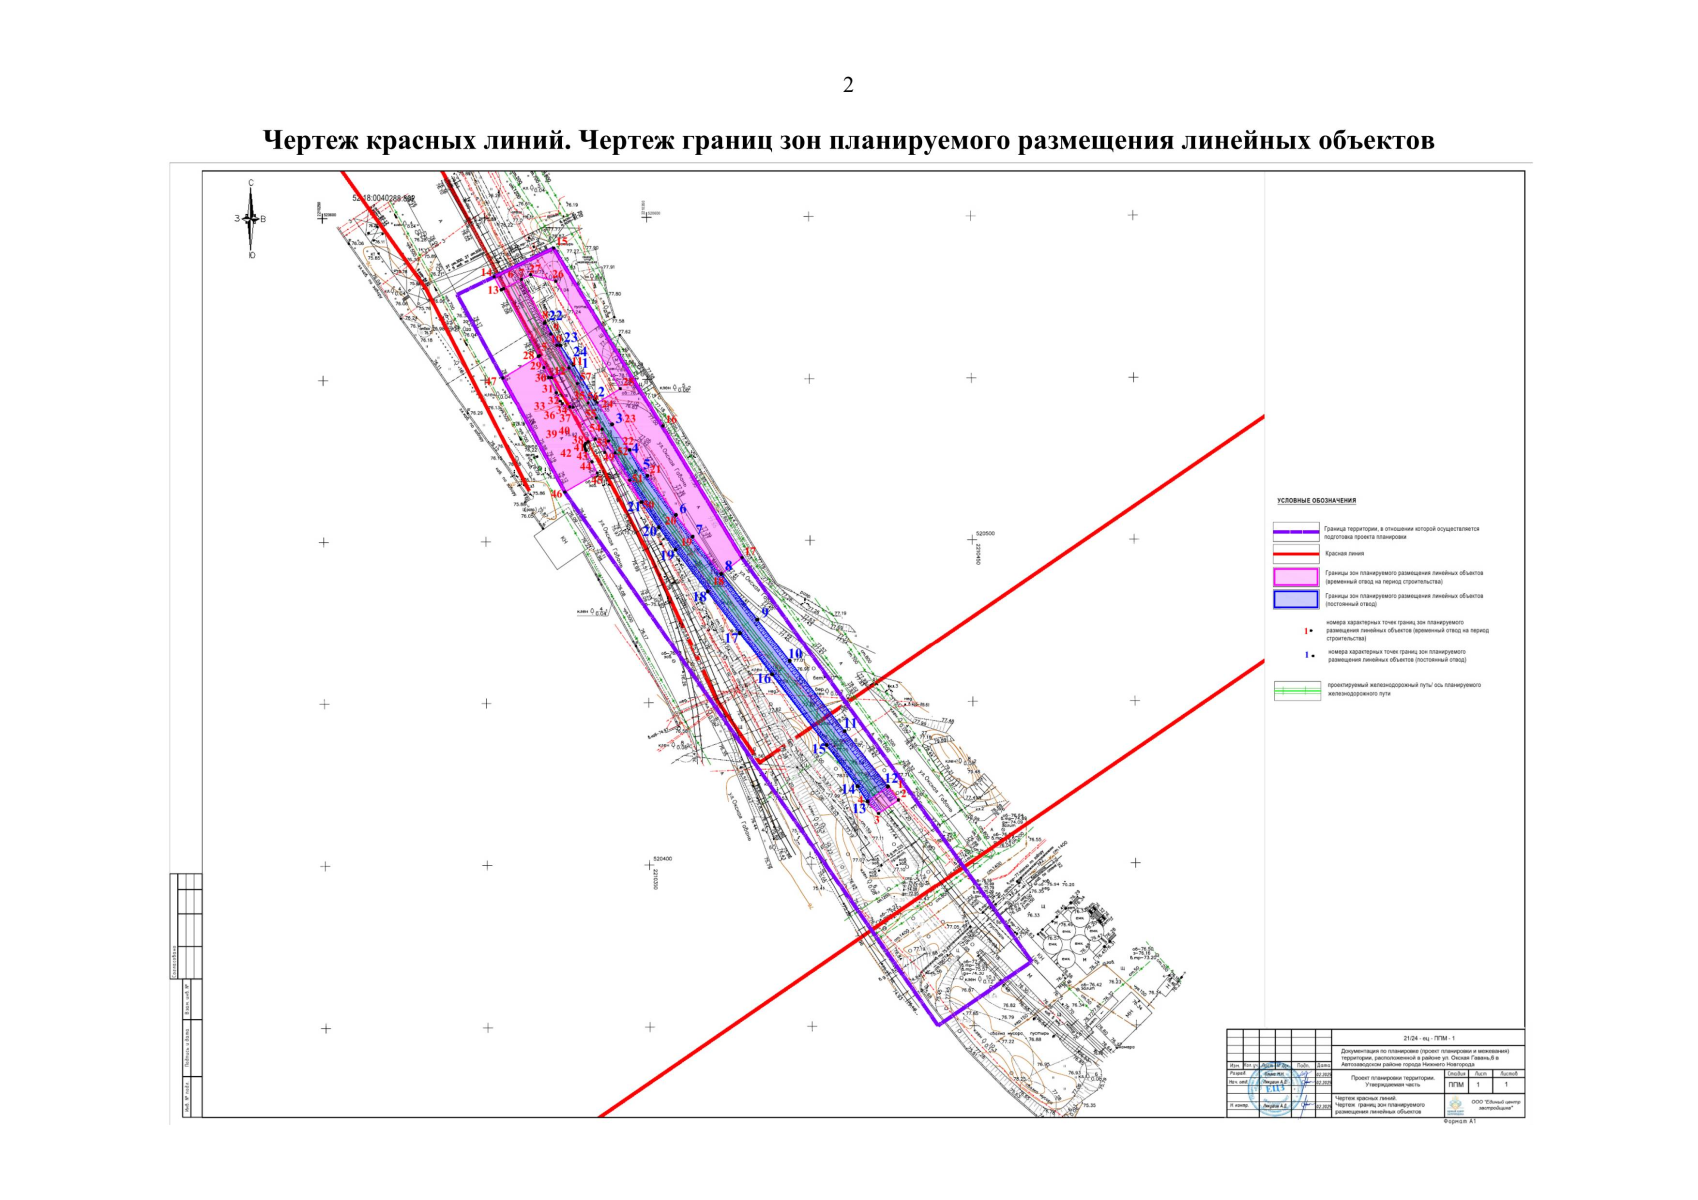Click the north arrow compass symbol
The height and width of the screenshot is (1200, 1698).
coord(251,219)
